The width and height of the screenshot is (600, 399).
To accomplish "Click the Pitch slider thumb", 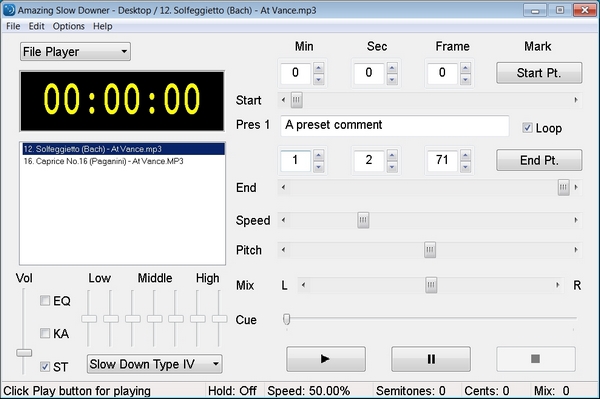I will 430,250.
